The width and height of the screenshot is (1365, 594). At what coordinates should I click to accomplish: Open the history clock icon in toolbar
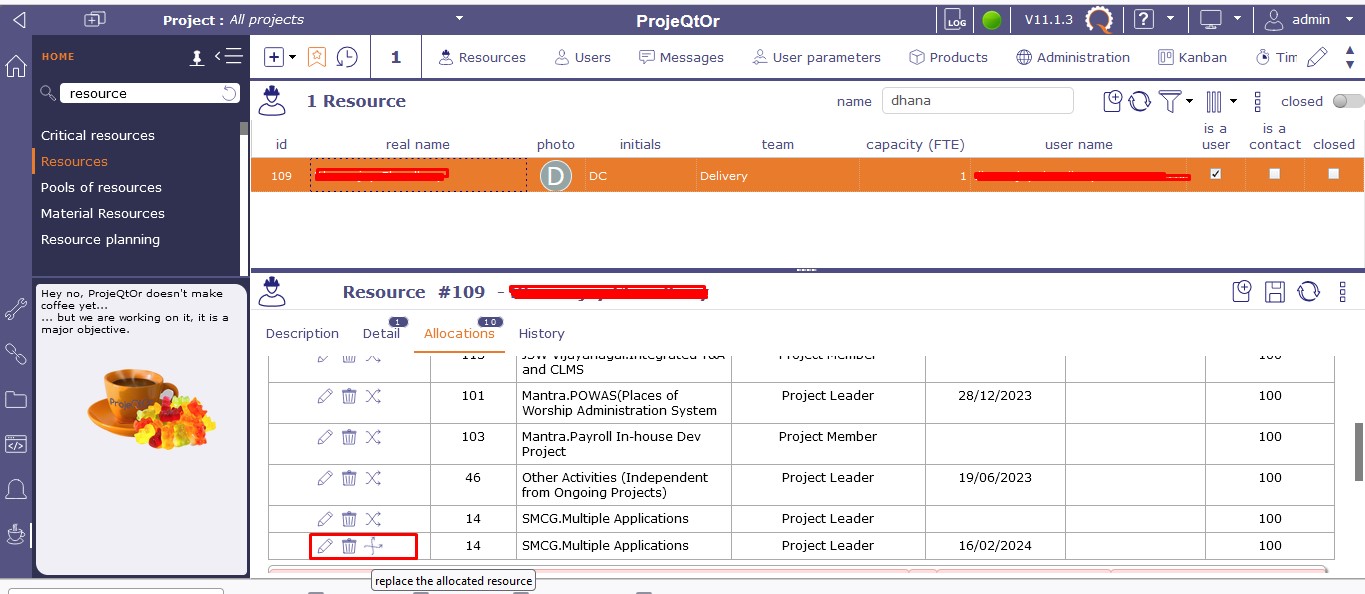pyautogui.click(x=347, y=57)
